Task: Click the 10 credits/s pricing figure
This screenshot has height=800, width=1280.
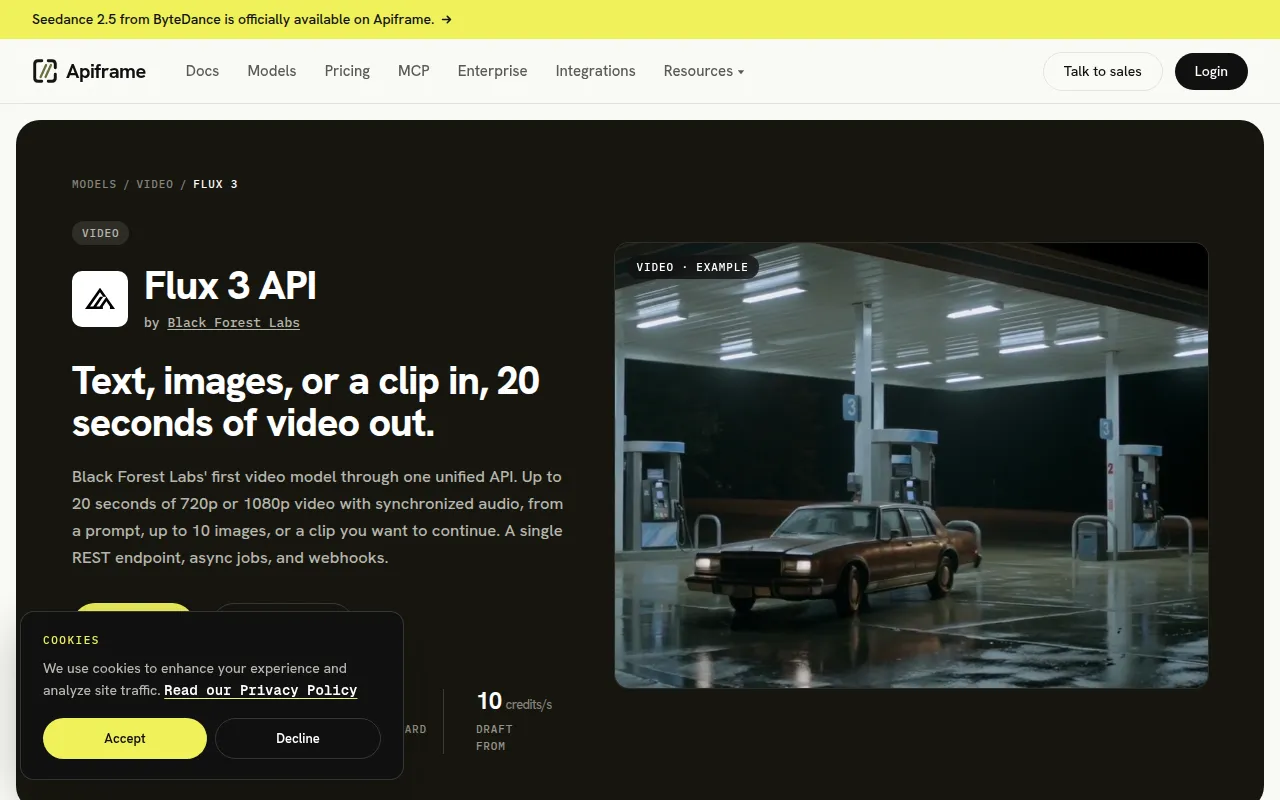Action: 514,702
